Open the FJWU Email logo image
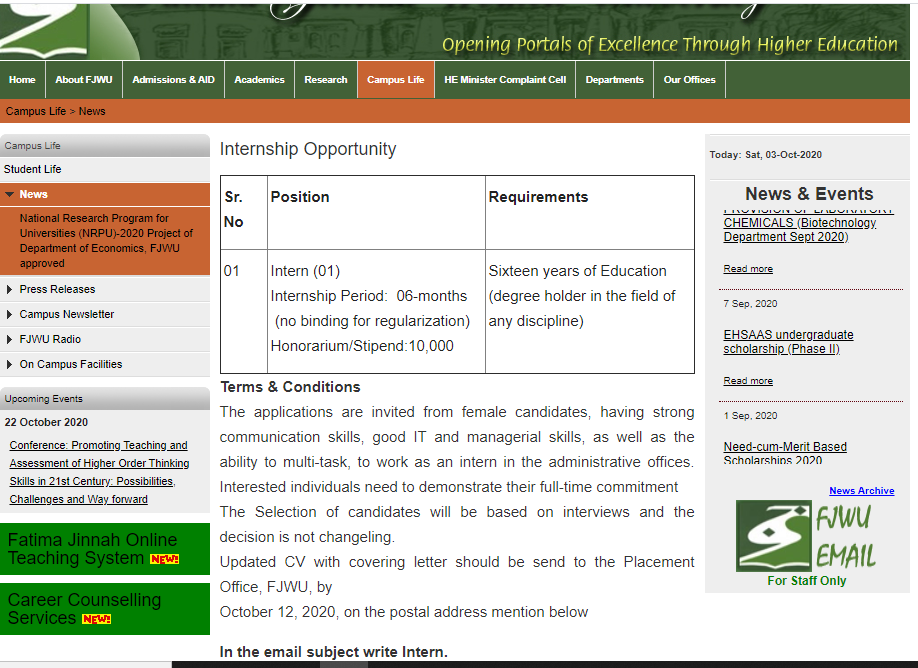 click(806, 536)
